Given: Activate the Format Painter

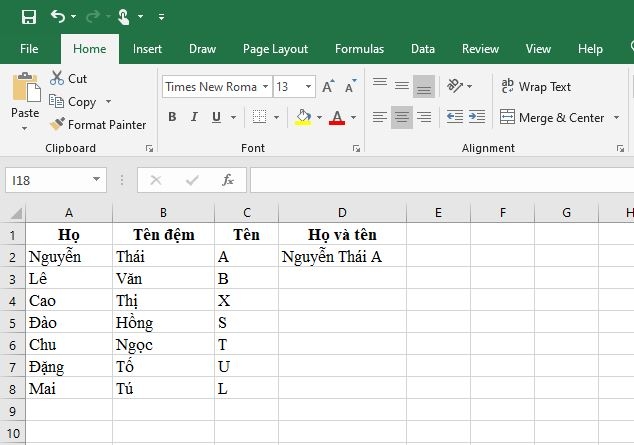Looking at the screenshot, I should tap(98, 124).
